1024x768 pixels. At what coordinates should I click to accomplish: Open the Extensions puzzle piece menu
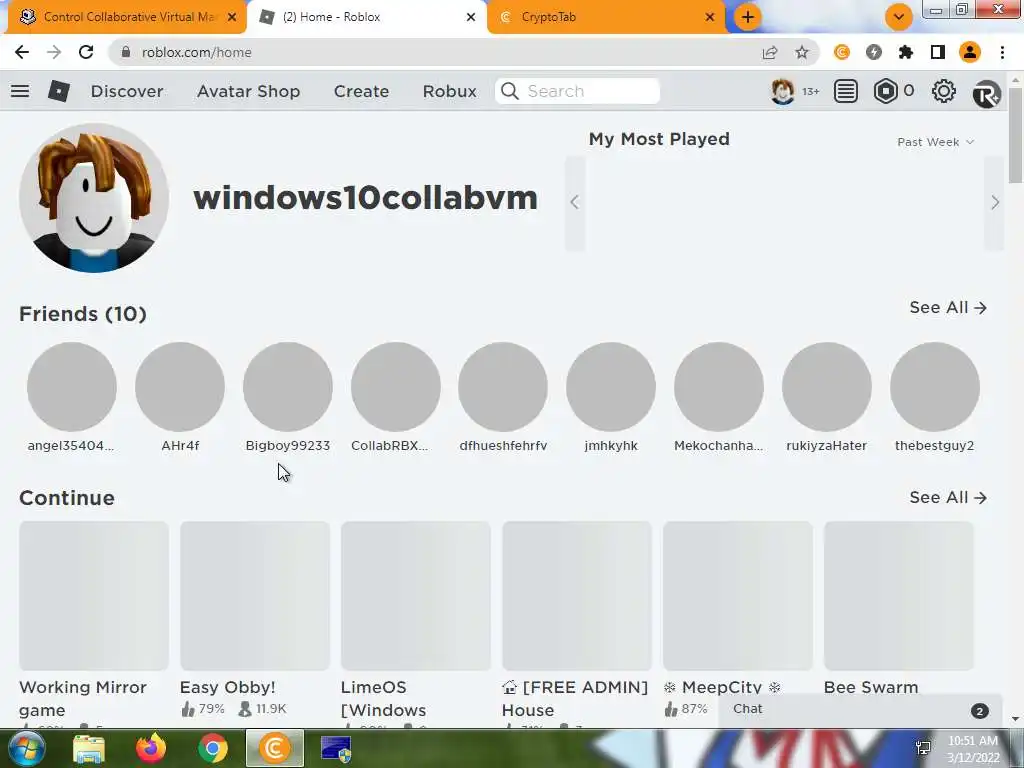pos(906,52)
